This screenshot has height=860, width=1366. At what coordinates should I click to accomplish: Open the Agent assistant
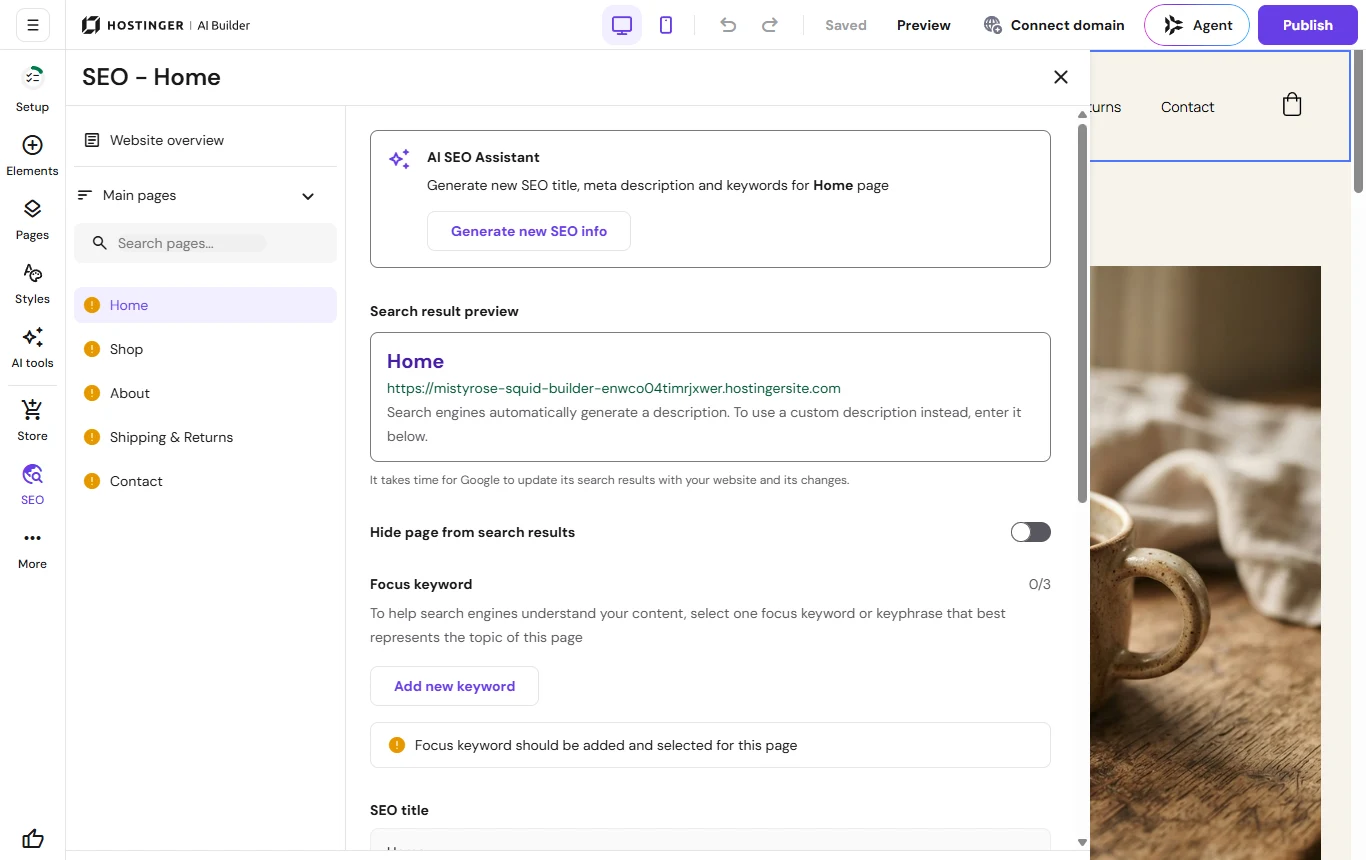tap(1197, 25)
